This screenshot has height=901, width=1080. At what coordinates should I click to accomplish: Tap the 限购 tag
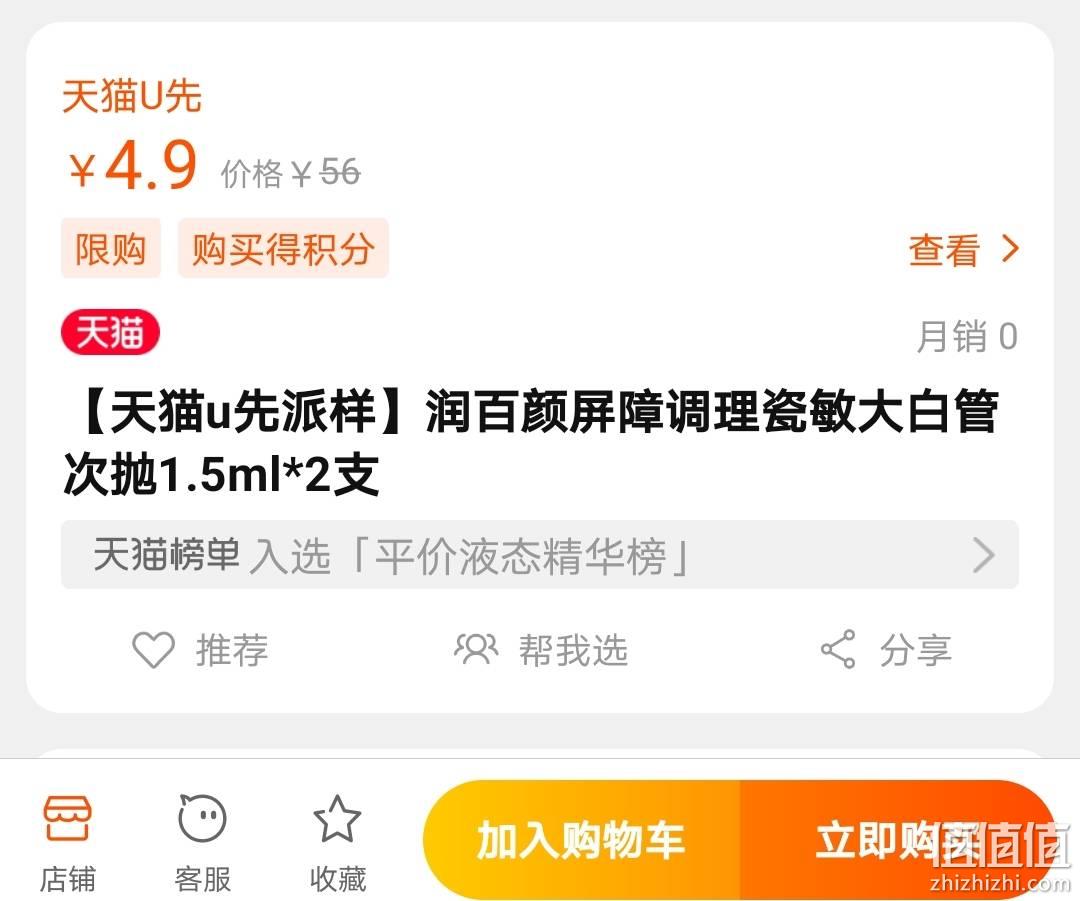(x=111, y=248)
